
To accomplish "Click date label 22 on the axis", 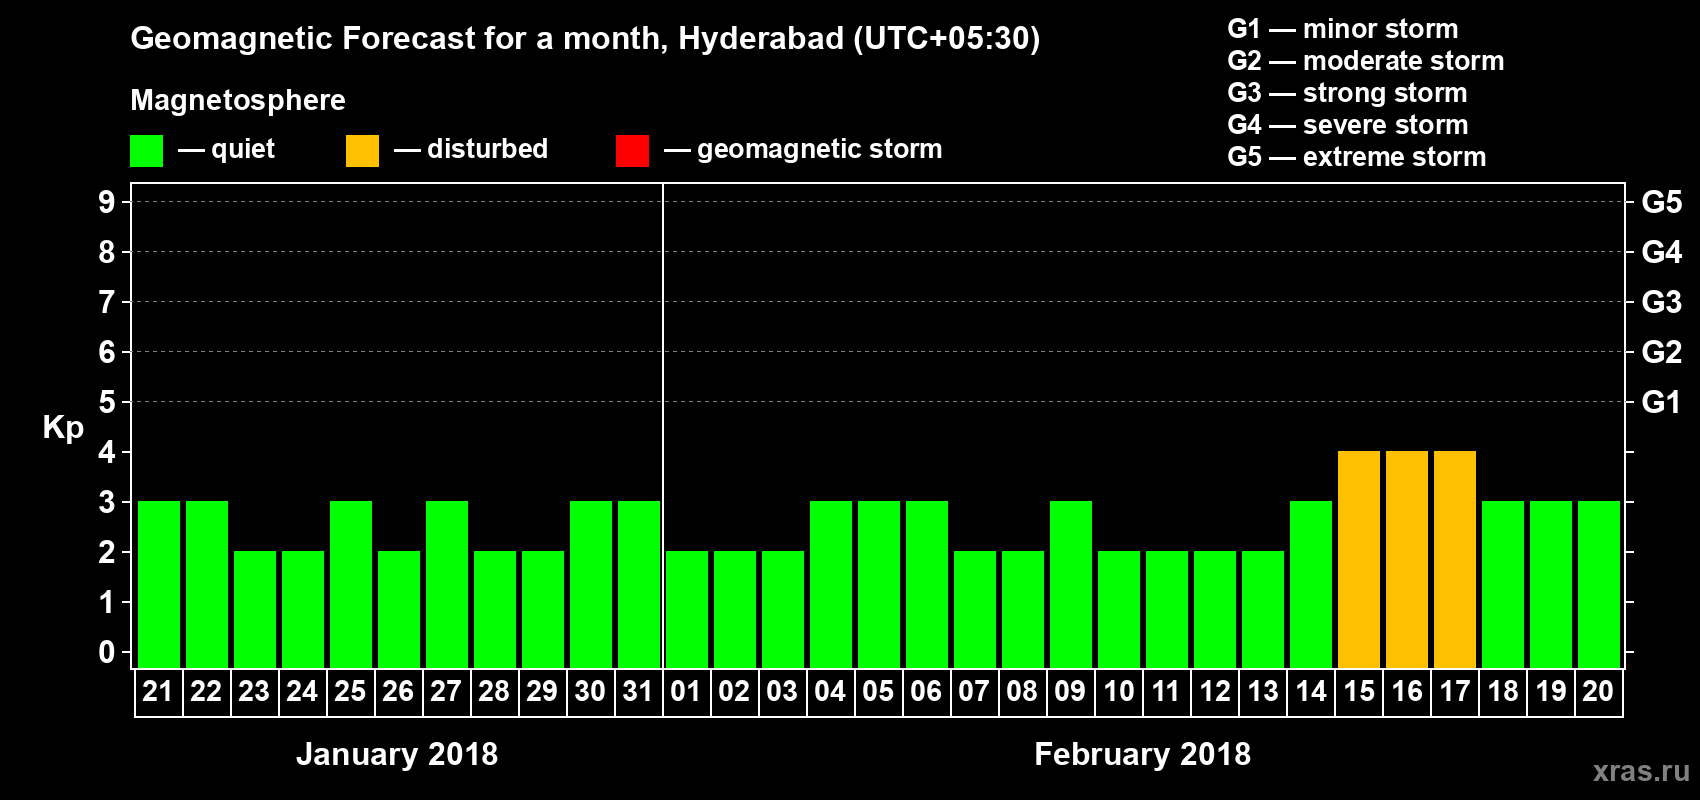I will point(206,691).
